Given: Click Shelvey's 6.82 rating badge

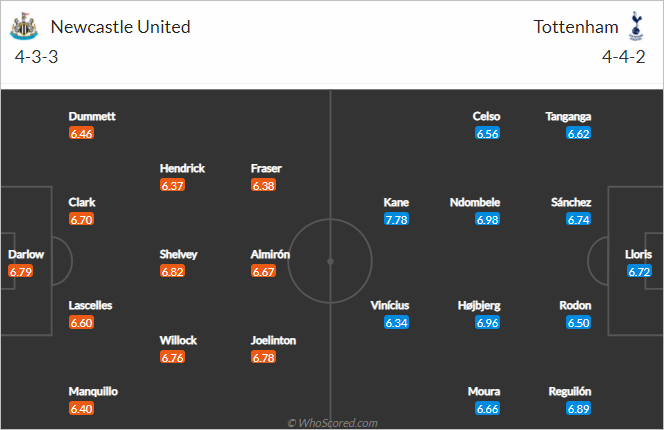Looking at the screenshot, I should [x=172, y=272].
